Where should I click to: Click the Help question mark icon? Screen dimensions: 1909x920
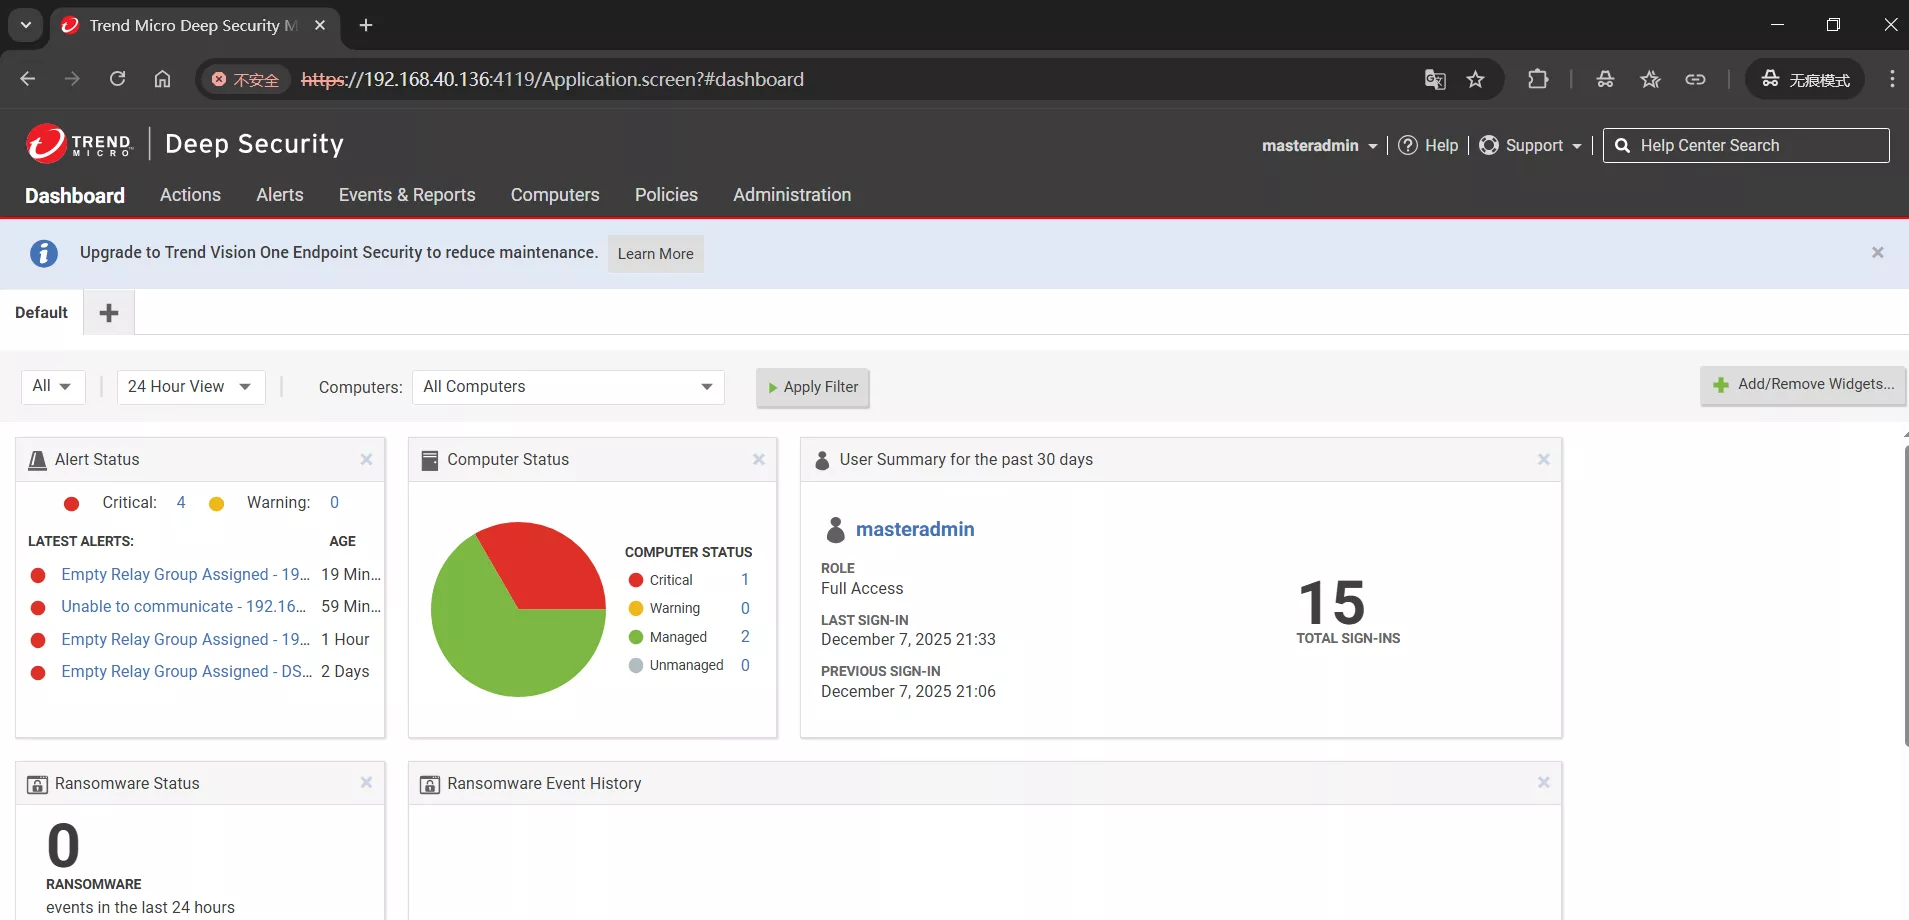pos(1408,145)
